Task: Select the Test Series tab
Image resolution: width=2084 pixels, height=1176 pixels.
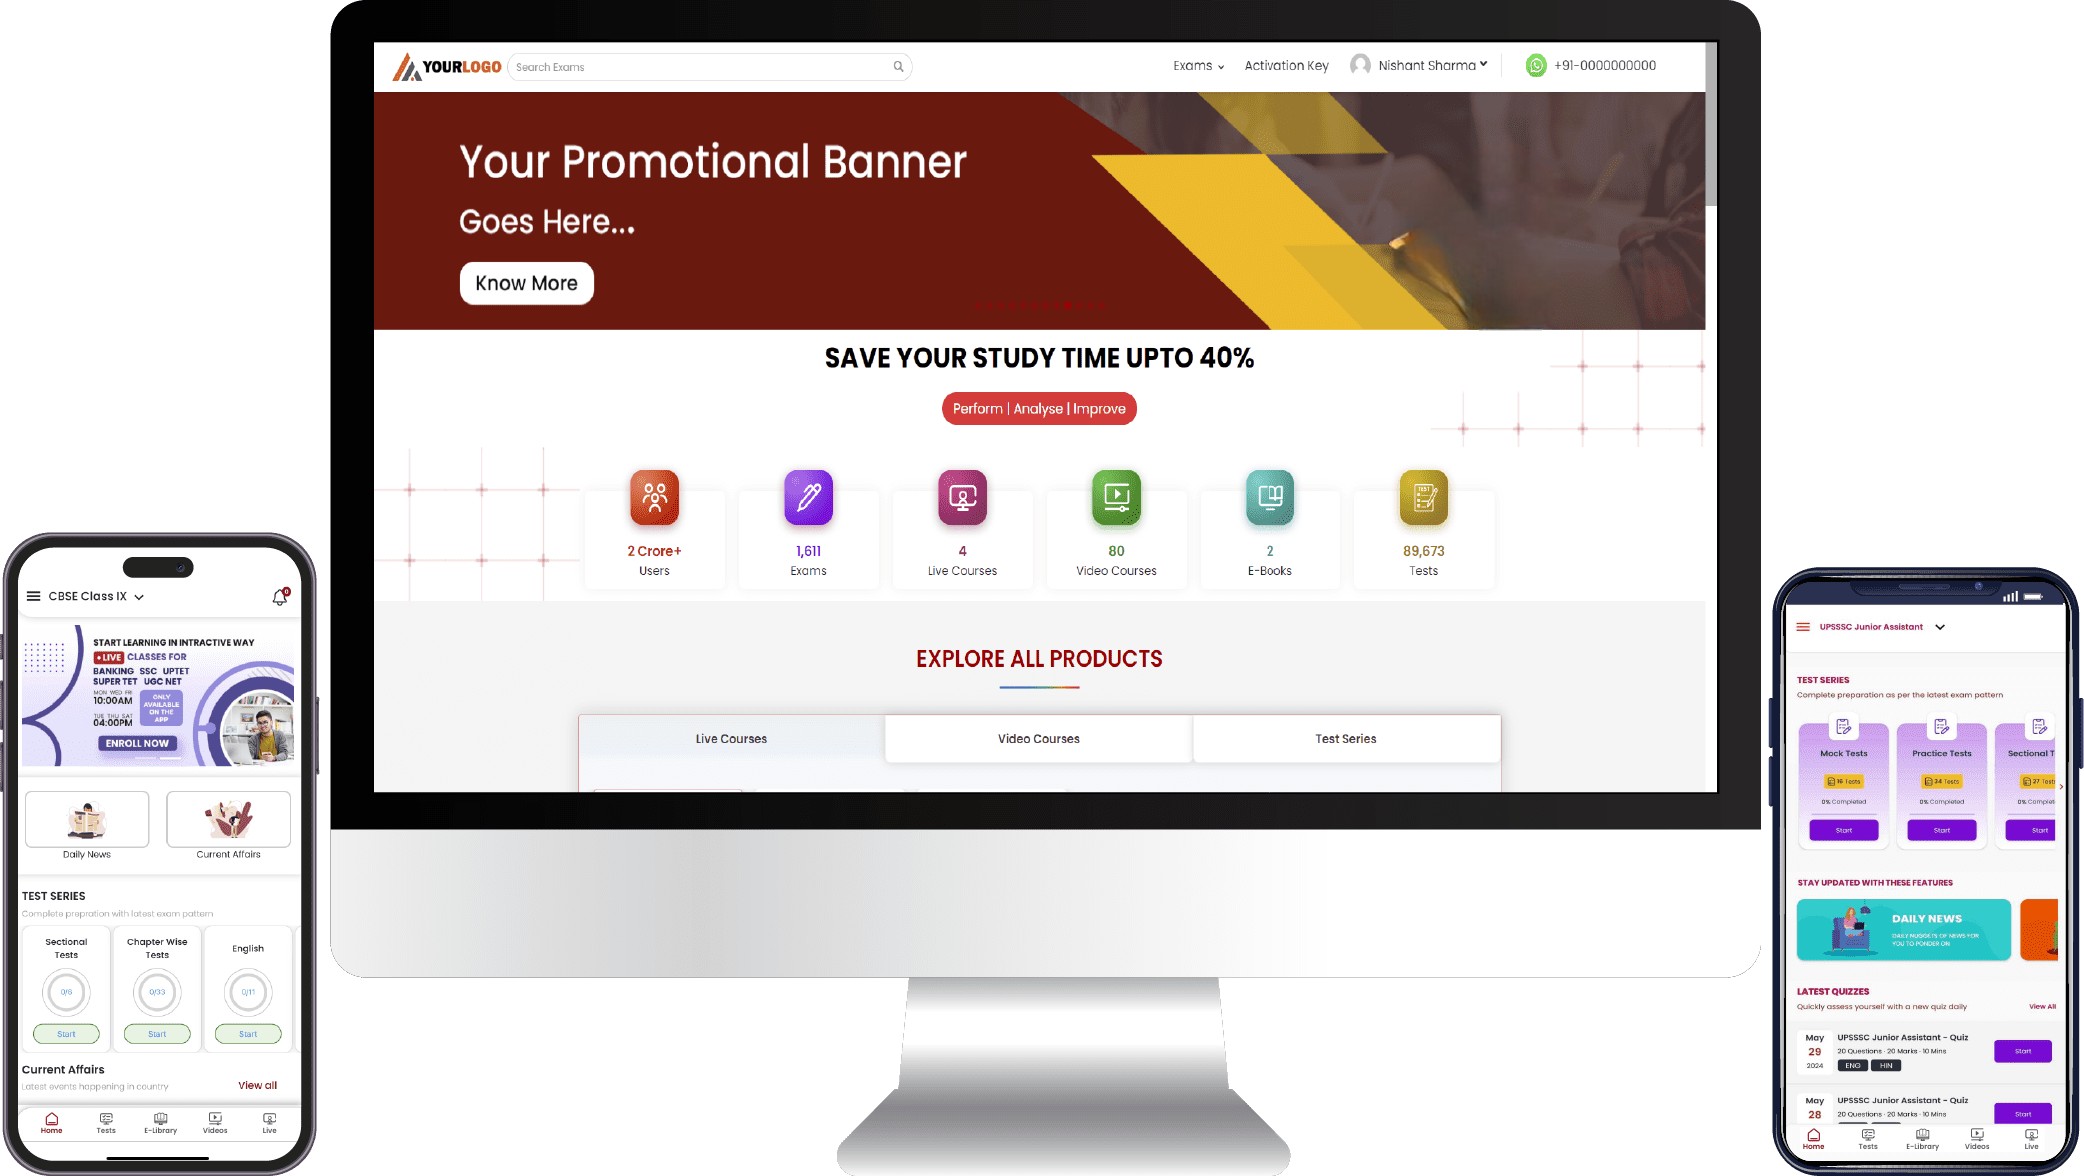Action: 1345,738
